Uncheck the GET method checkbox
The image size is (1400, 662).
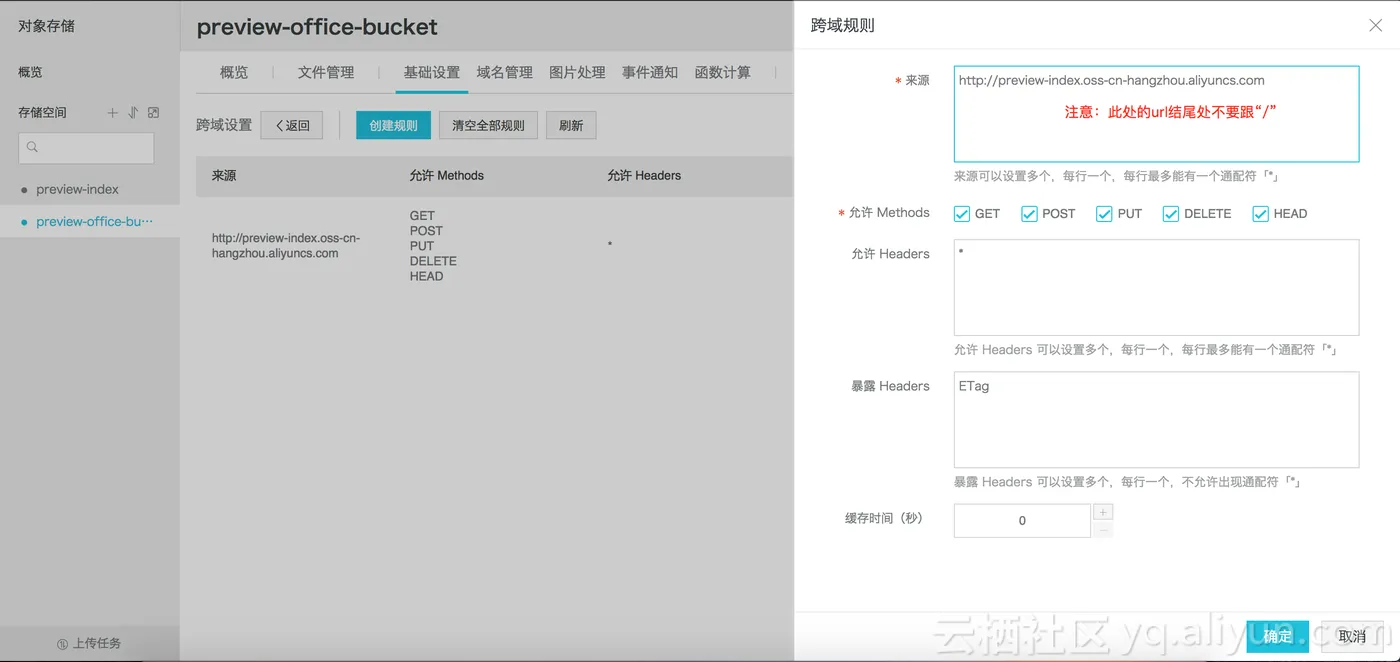point(962,214)
